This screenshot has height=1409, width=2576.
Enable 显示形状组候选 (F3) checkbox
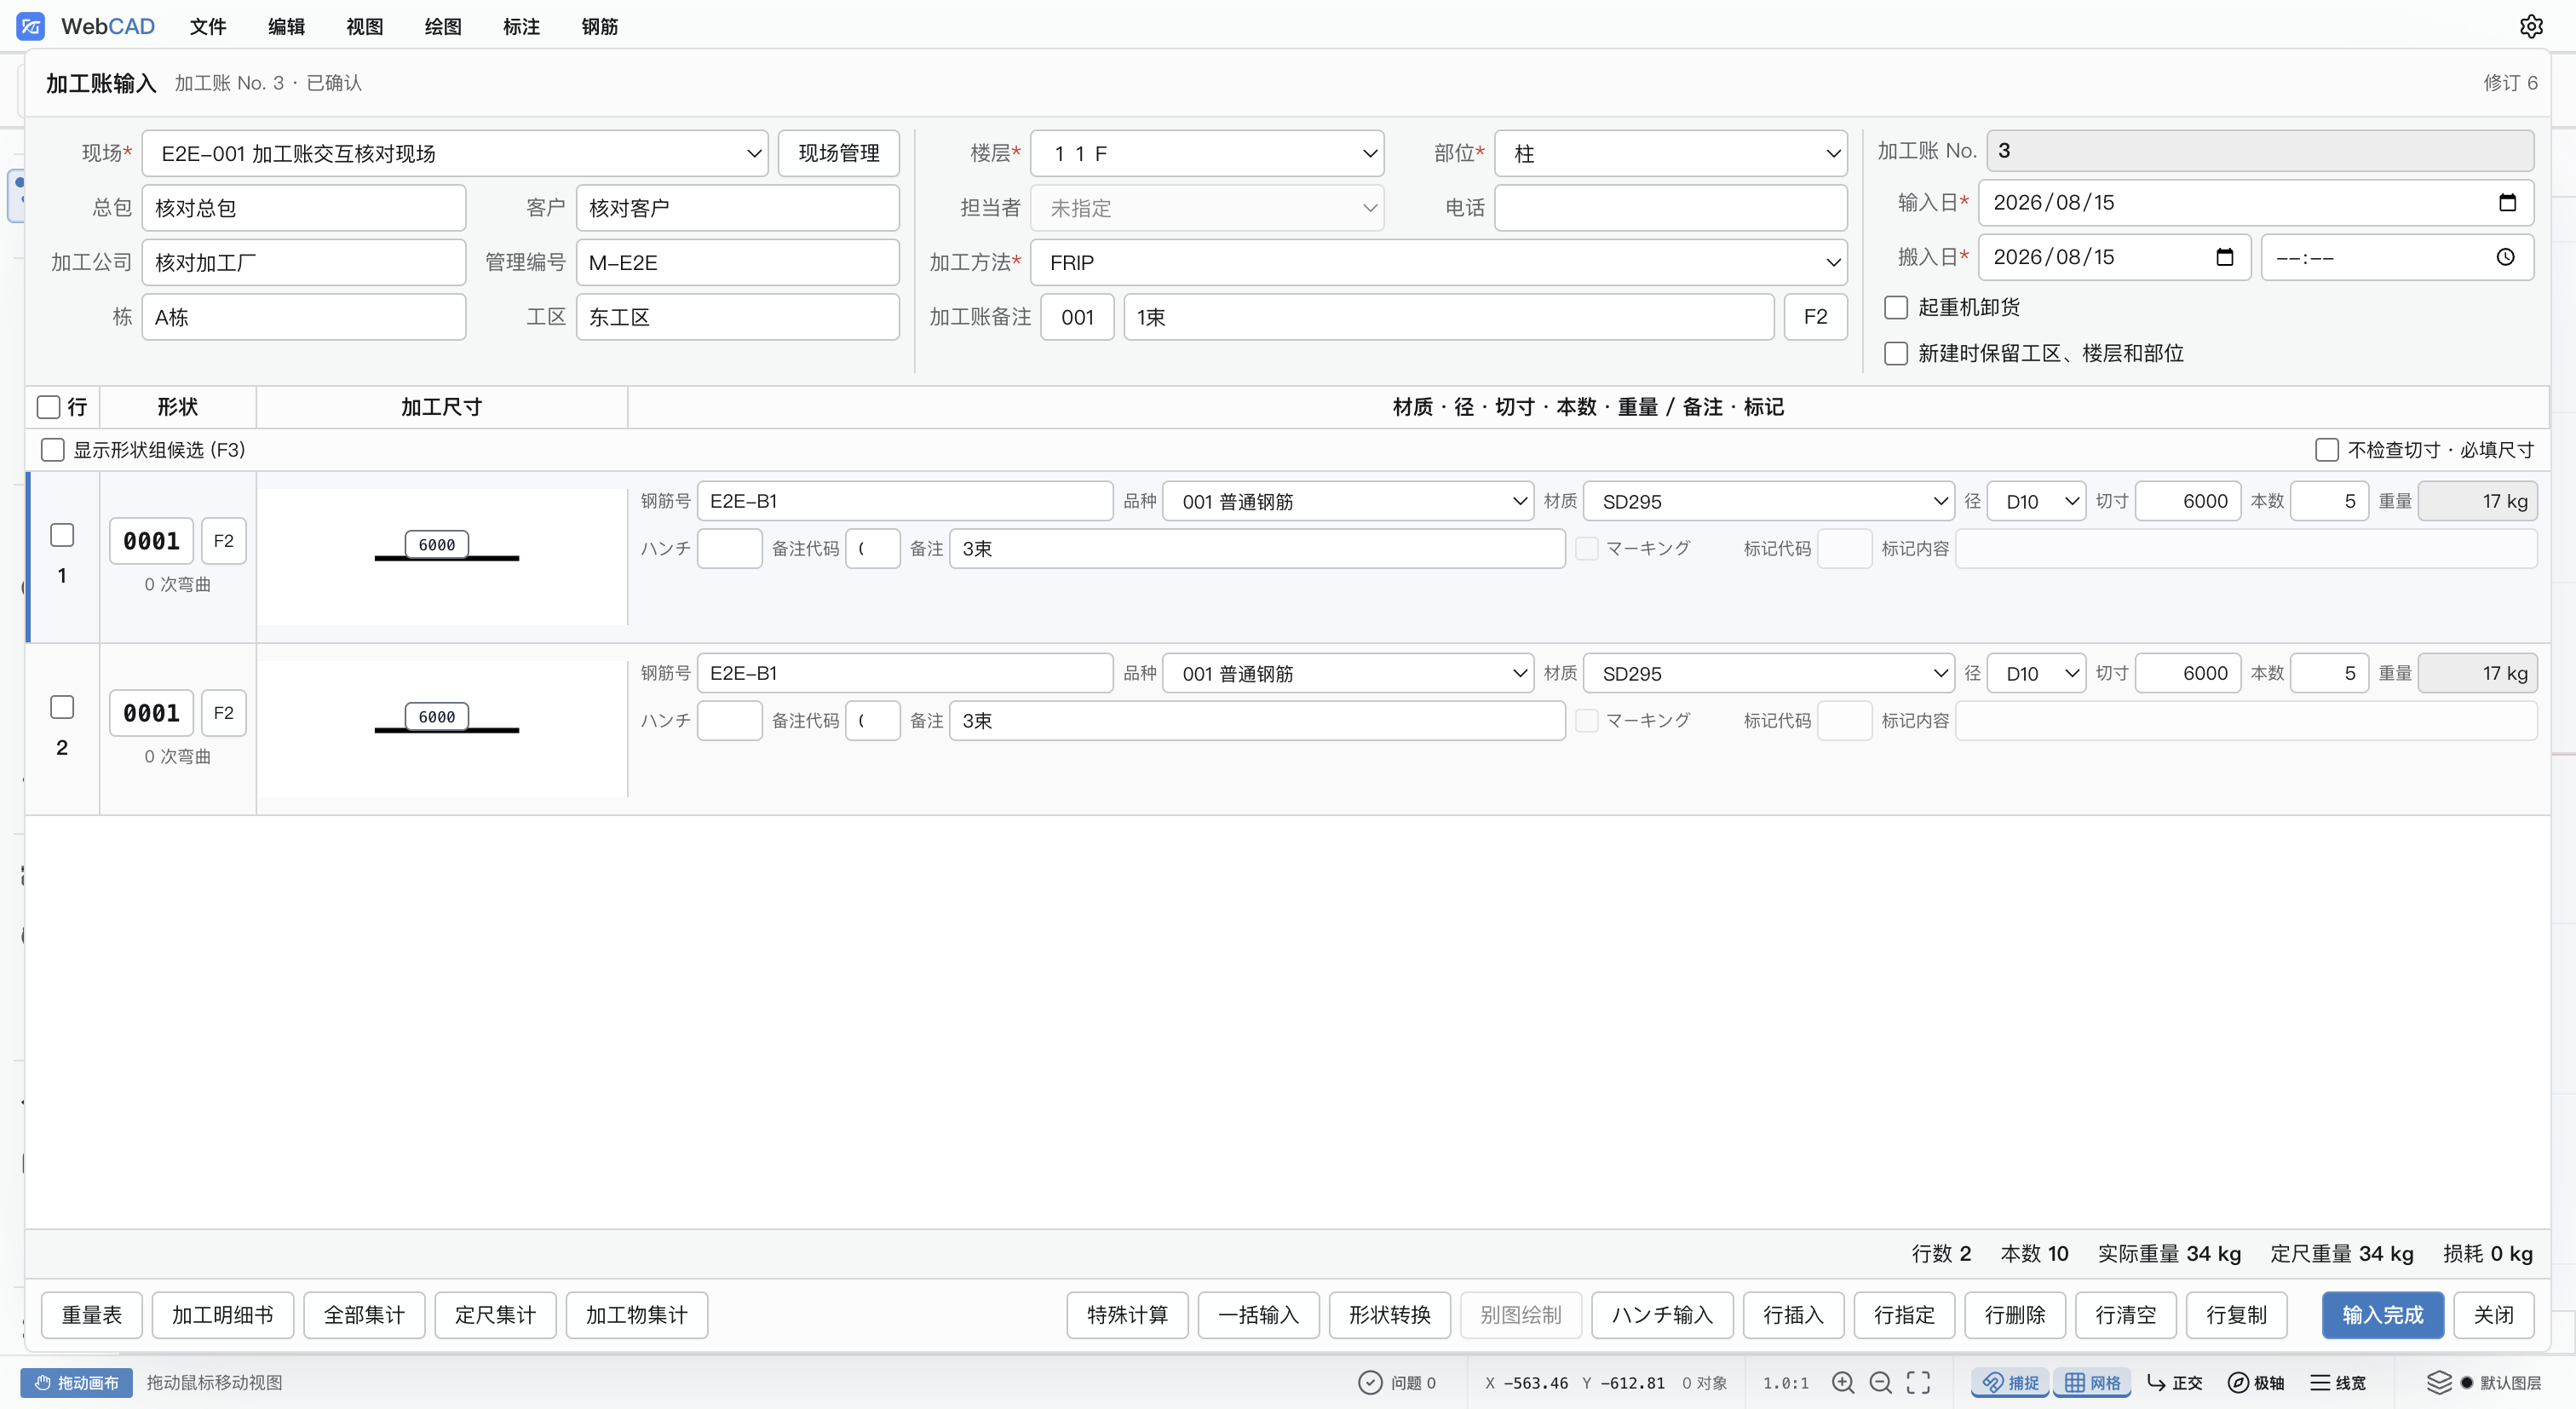click(52, 450)
